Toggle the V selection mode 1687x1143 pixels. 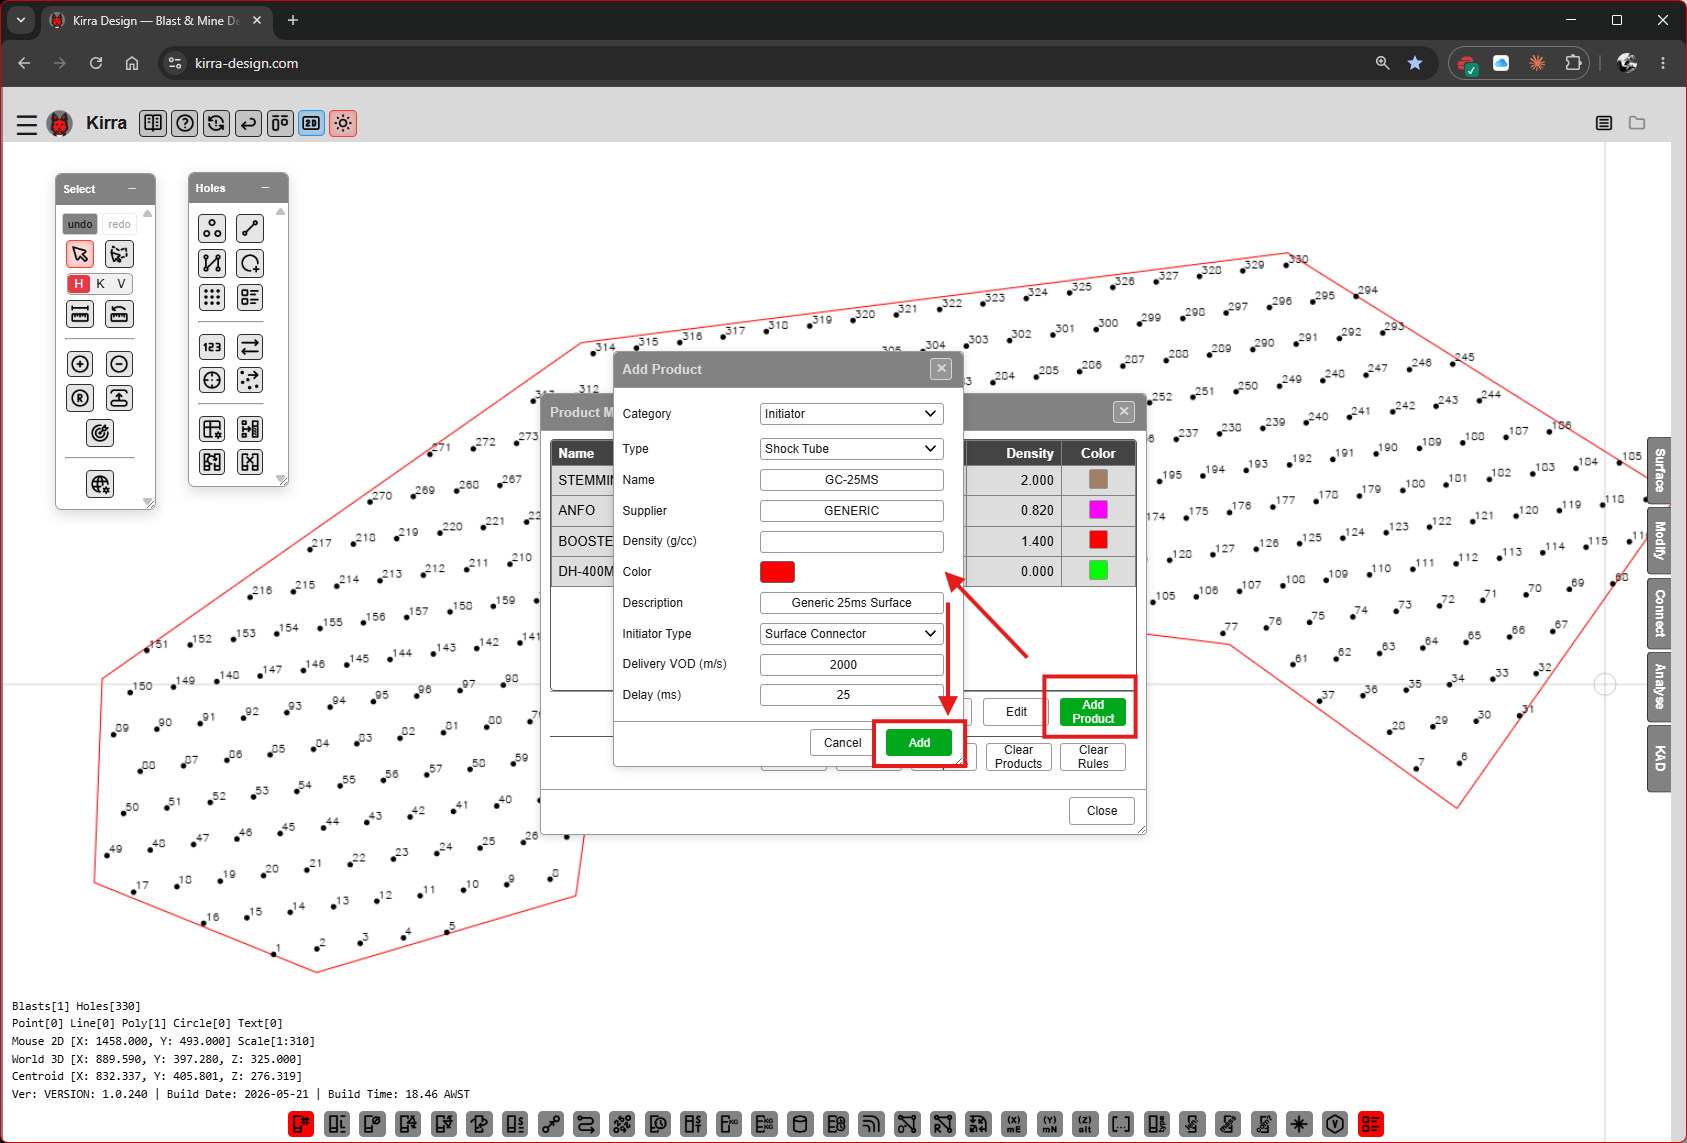click(x=121, y=284)
